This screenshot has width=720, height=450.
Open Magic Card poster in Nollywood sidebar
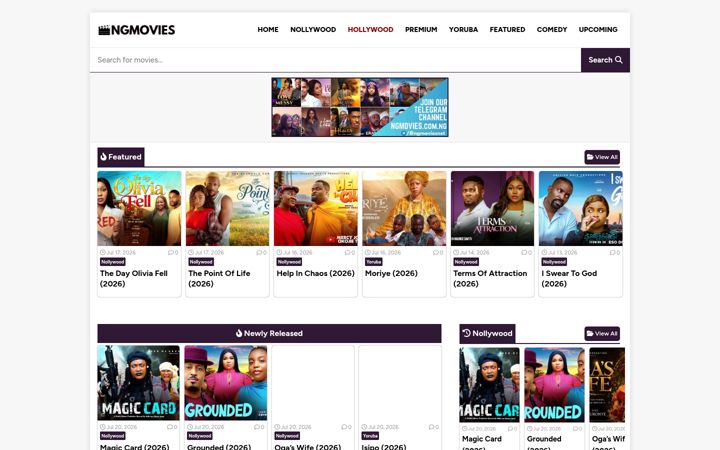(489, 385)
